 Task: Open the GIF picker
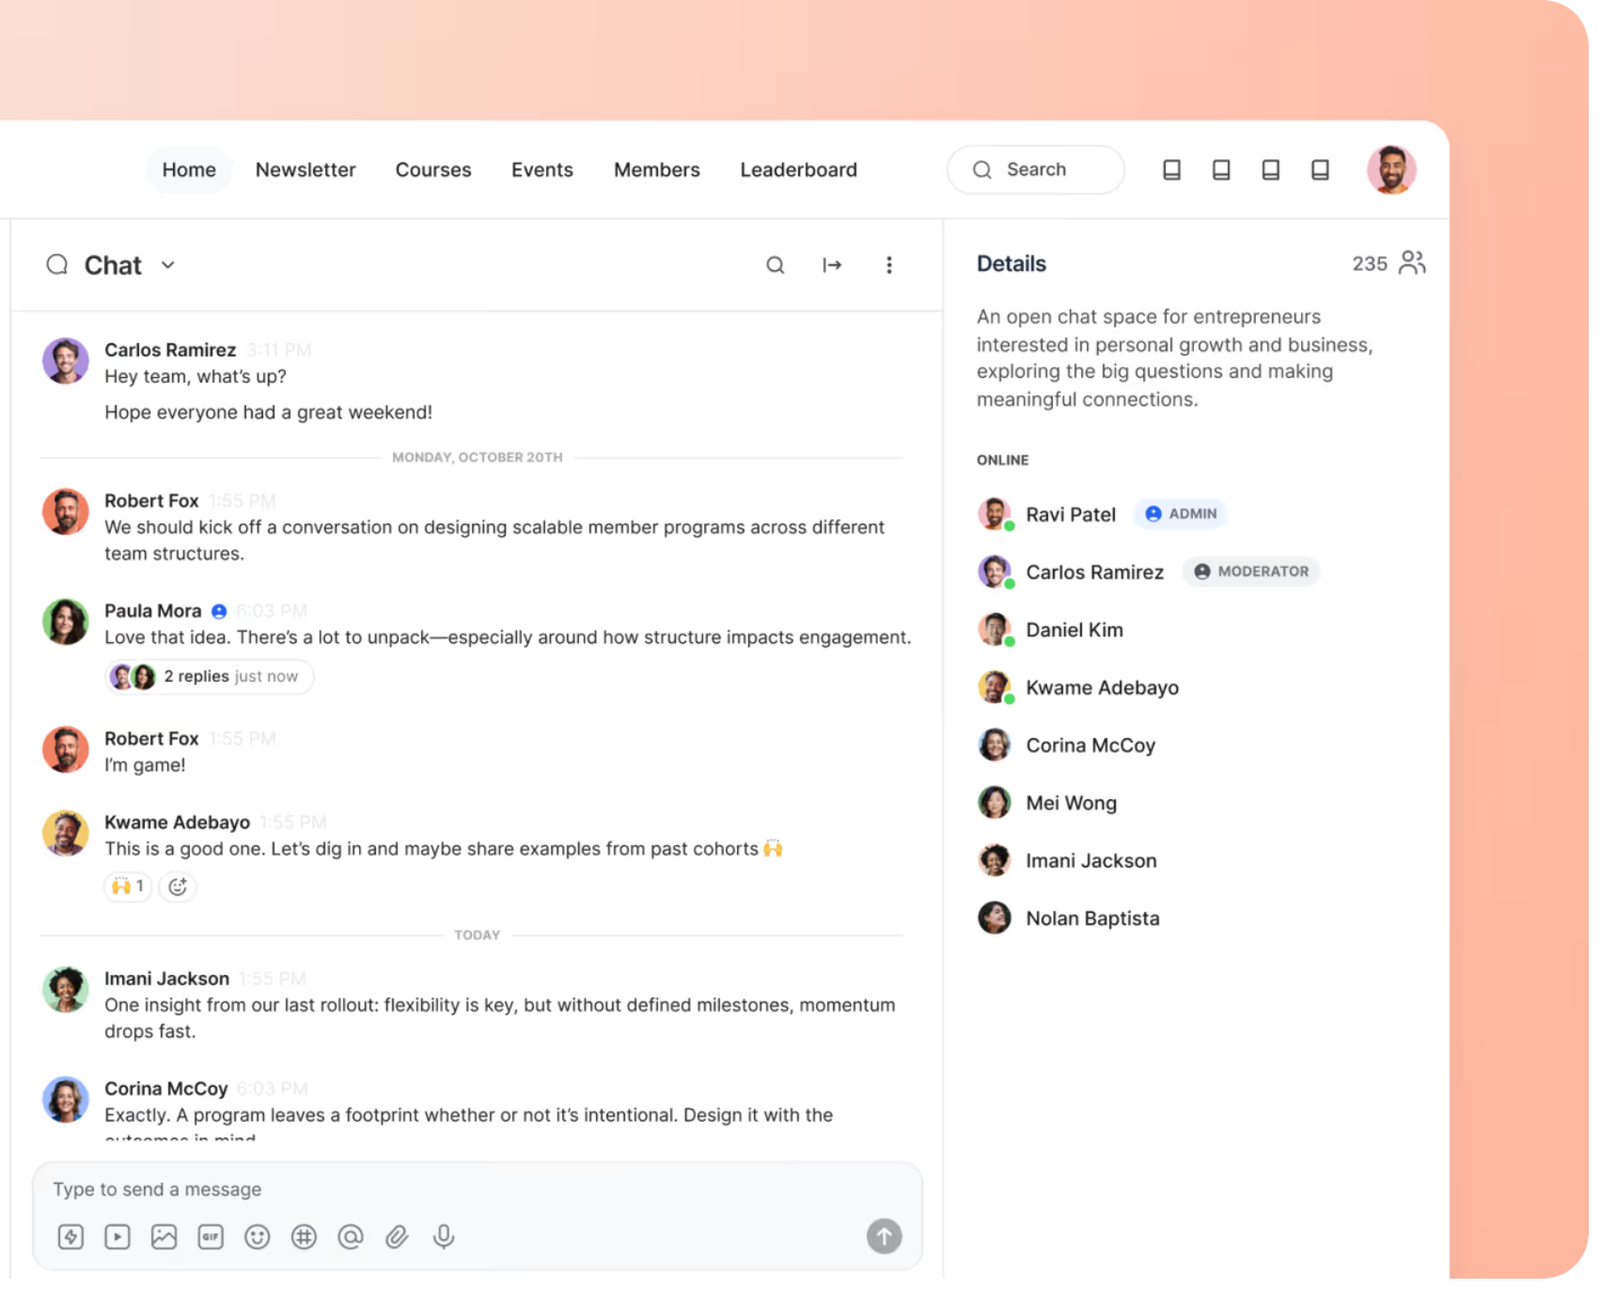coord(210,1237)
